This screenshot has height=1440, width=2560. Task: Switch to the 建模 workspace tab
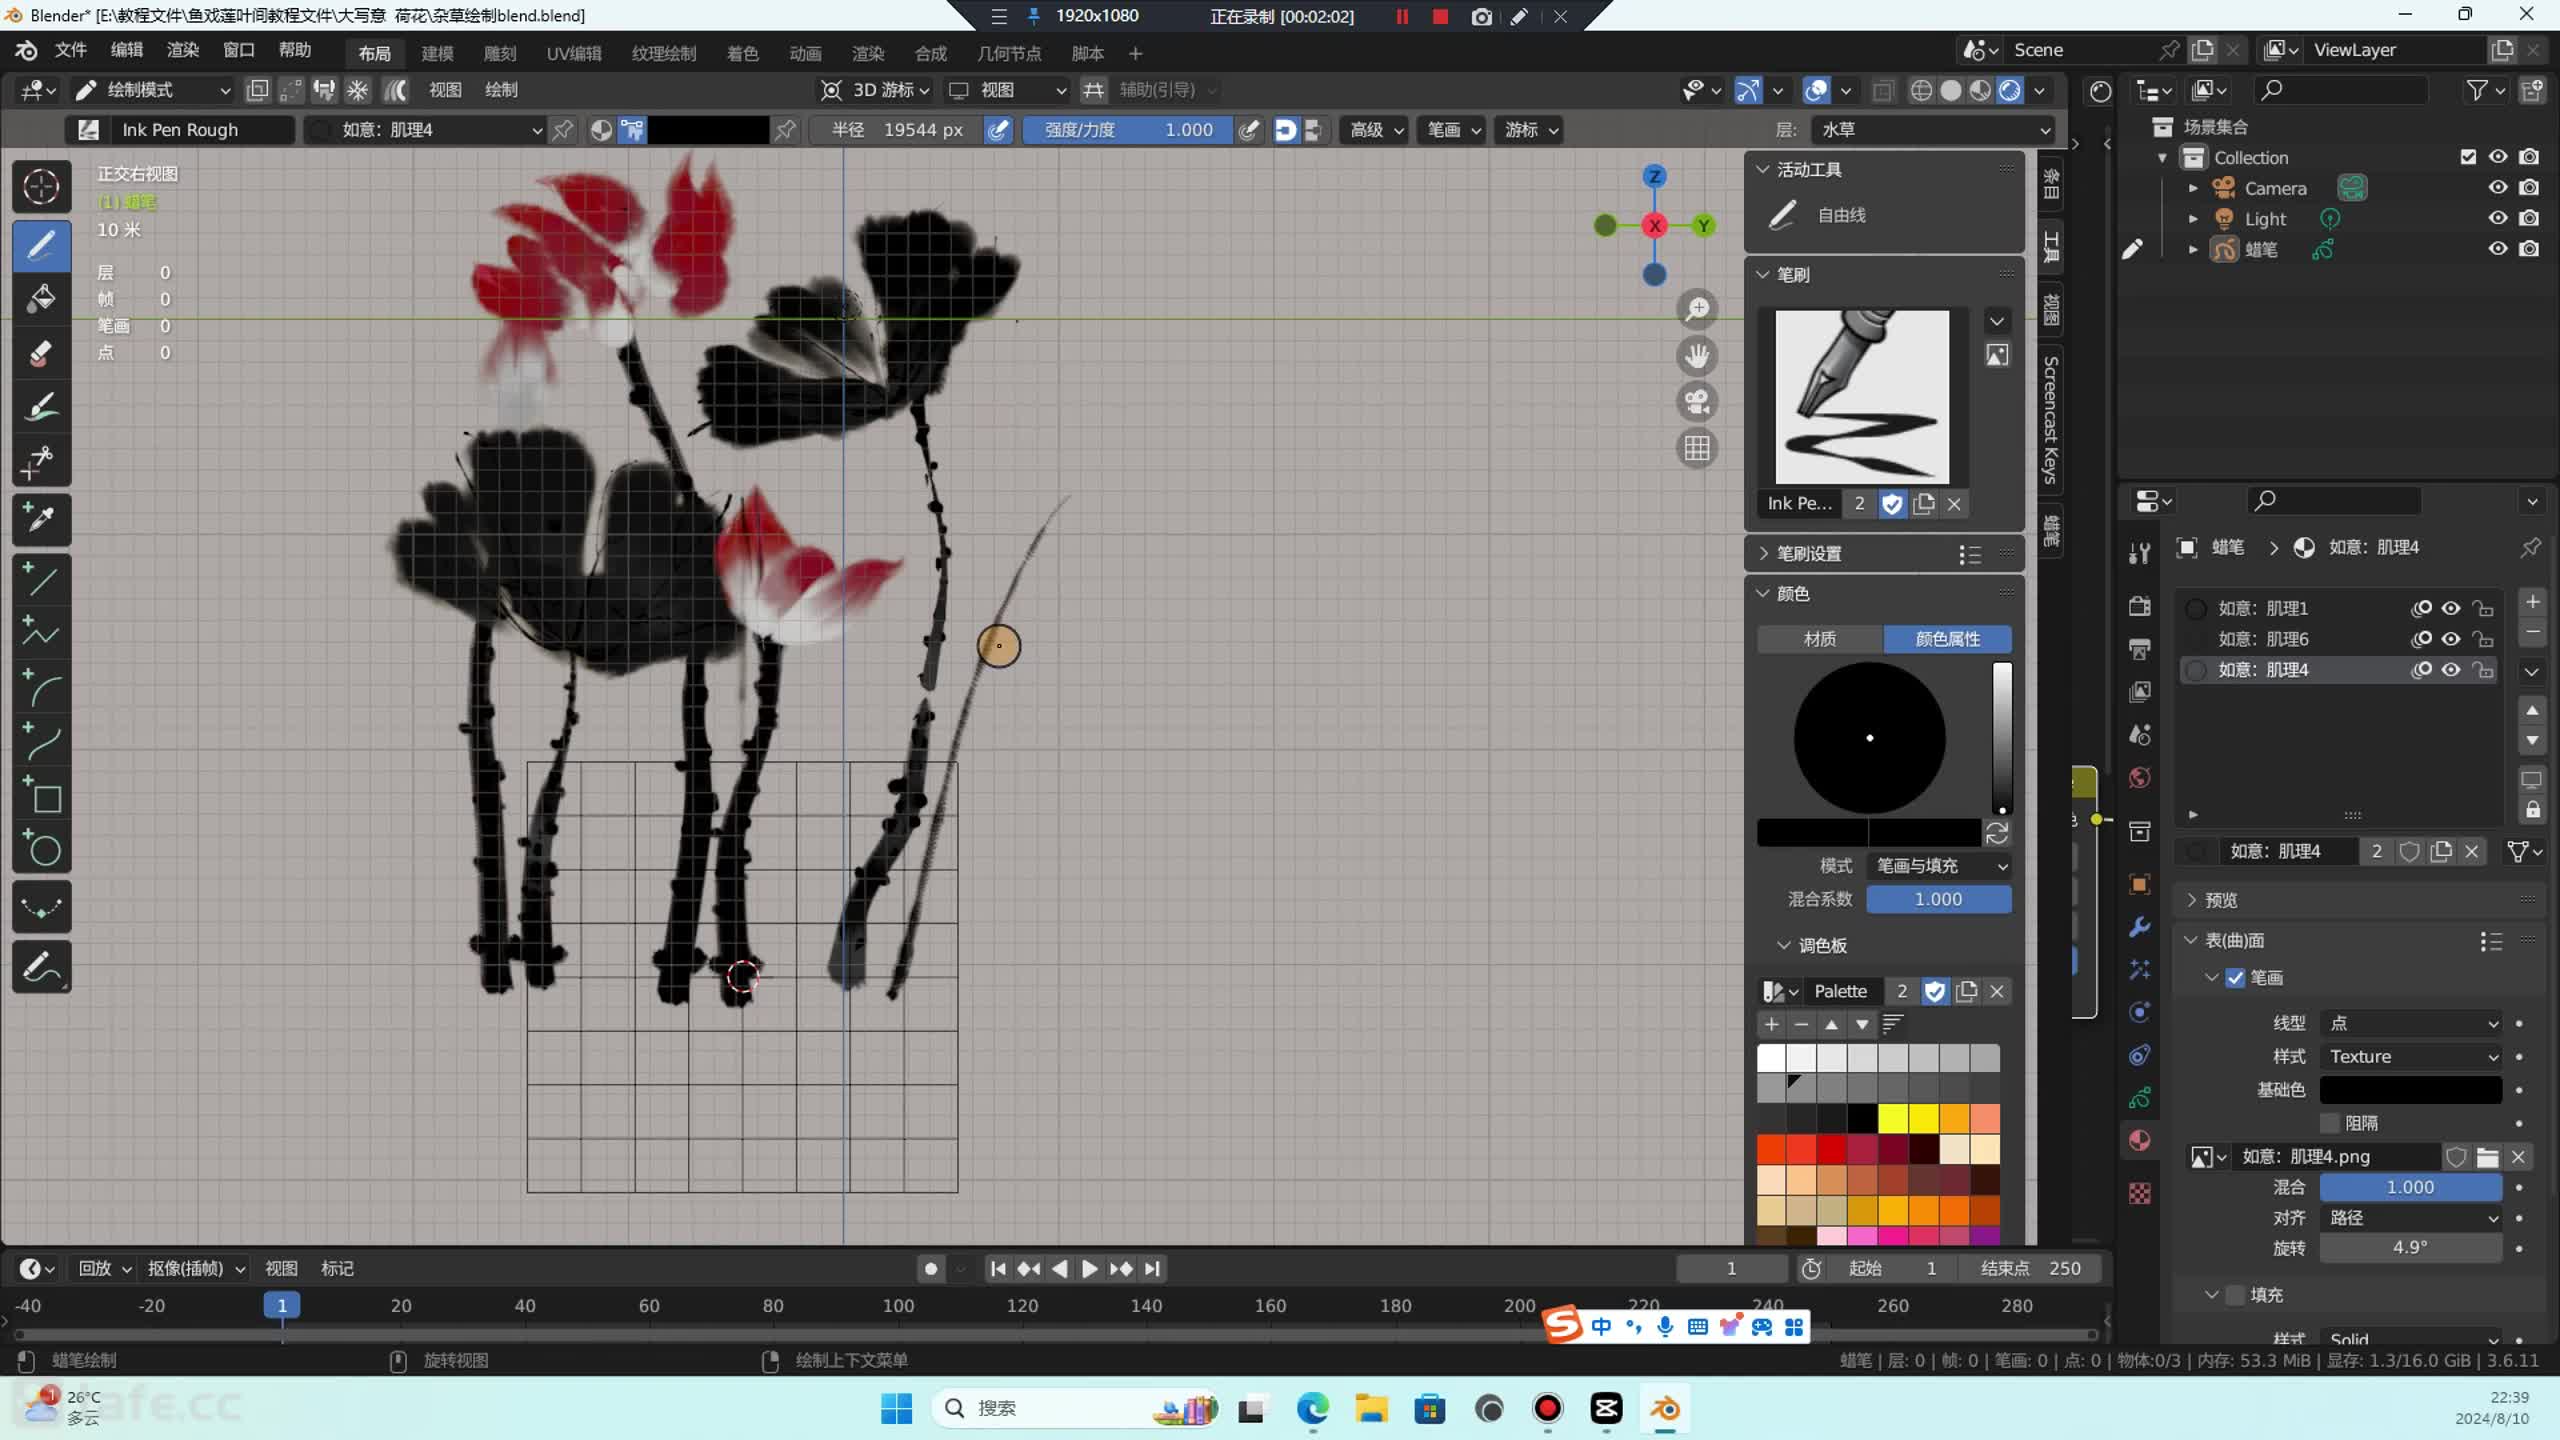pyautogui.click(x=437, y=53)
